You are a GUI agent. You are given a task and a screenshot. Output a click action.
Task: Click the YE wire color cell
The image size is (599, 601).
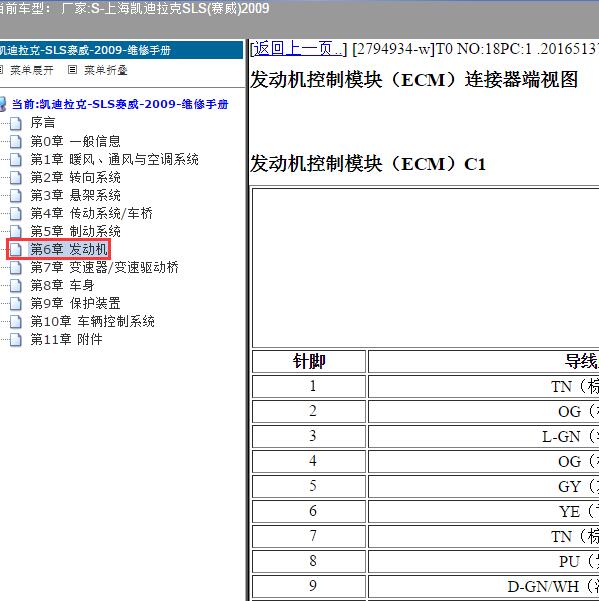click(483, 511)
